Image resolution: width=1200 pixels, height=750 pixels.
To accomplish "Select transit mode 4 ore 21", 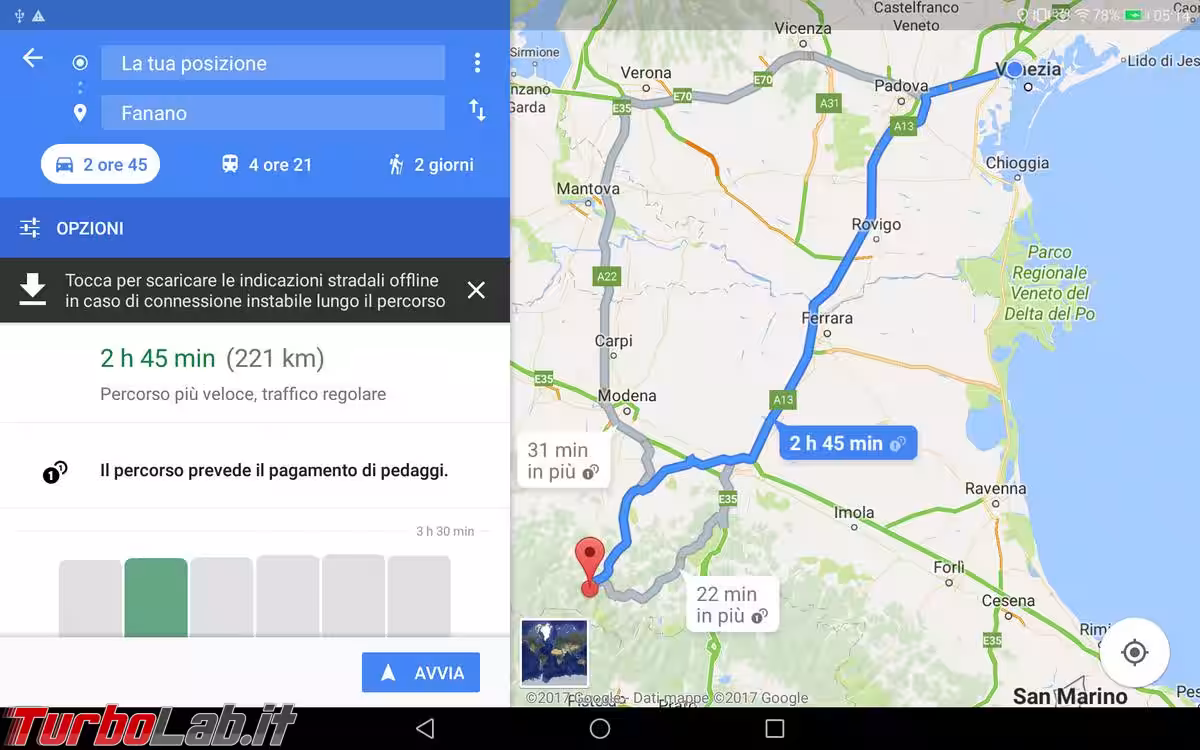I will click(267, 165).
